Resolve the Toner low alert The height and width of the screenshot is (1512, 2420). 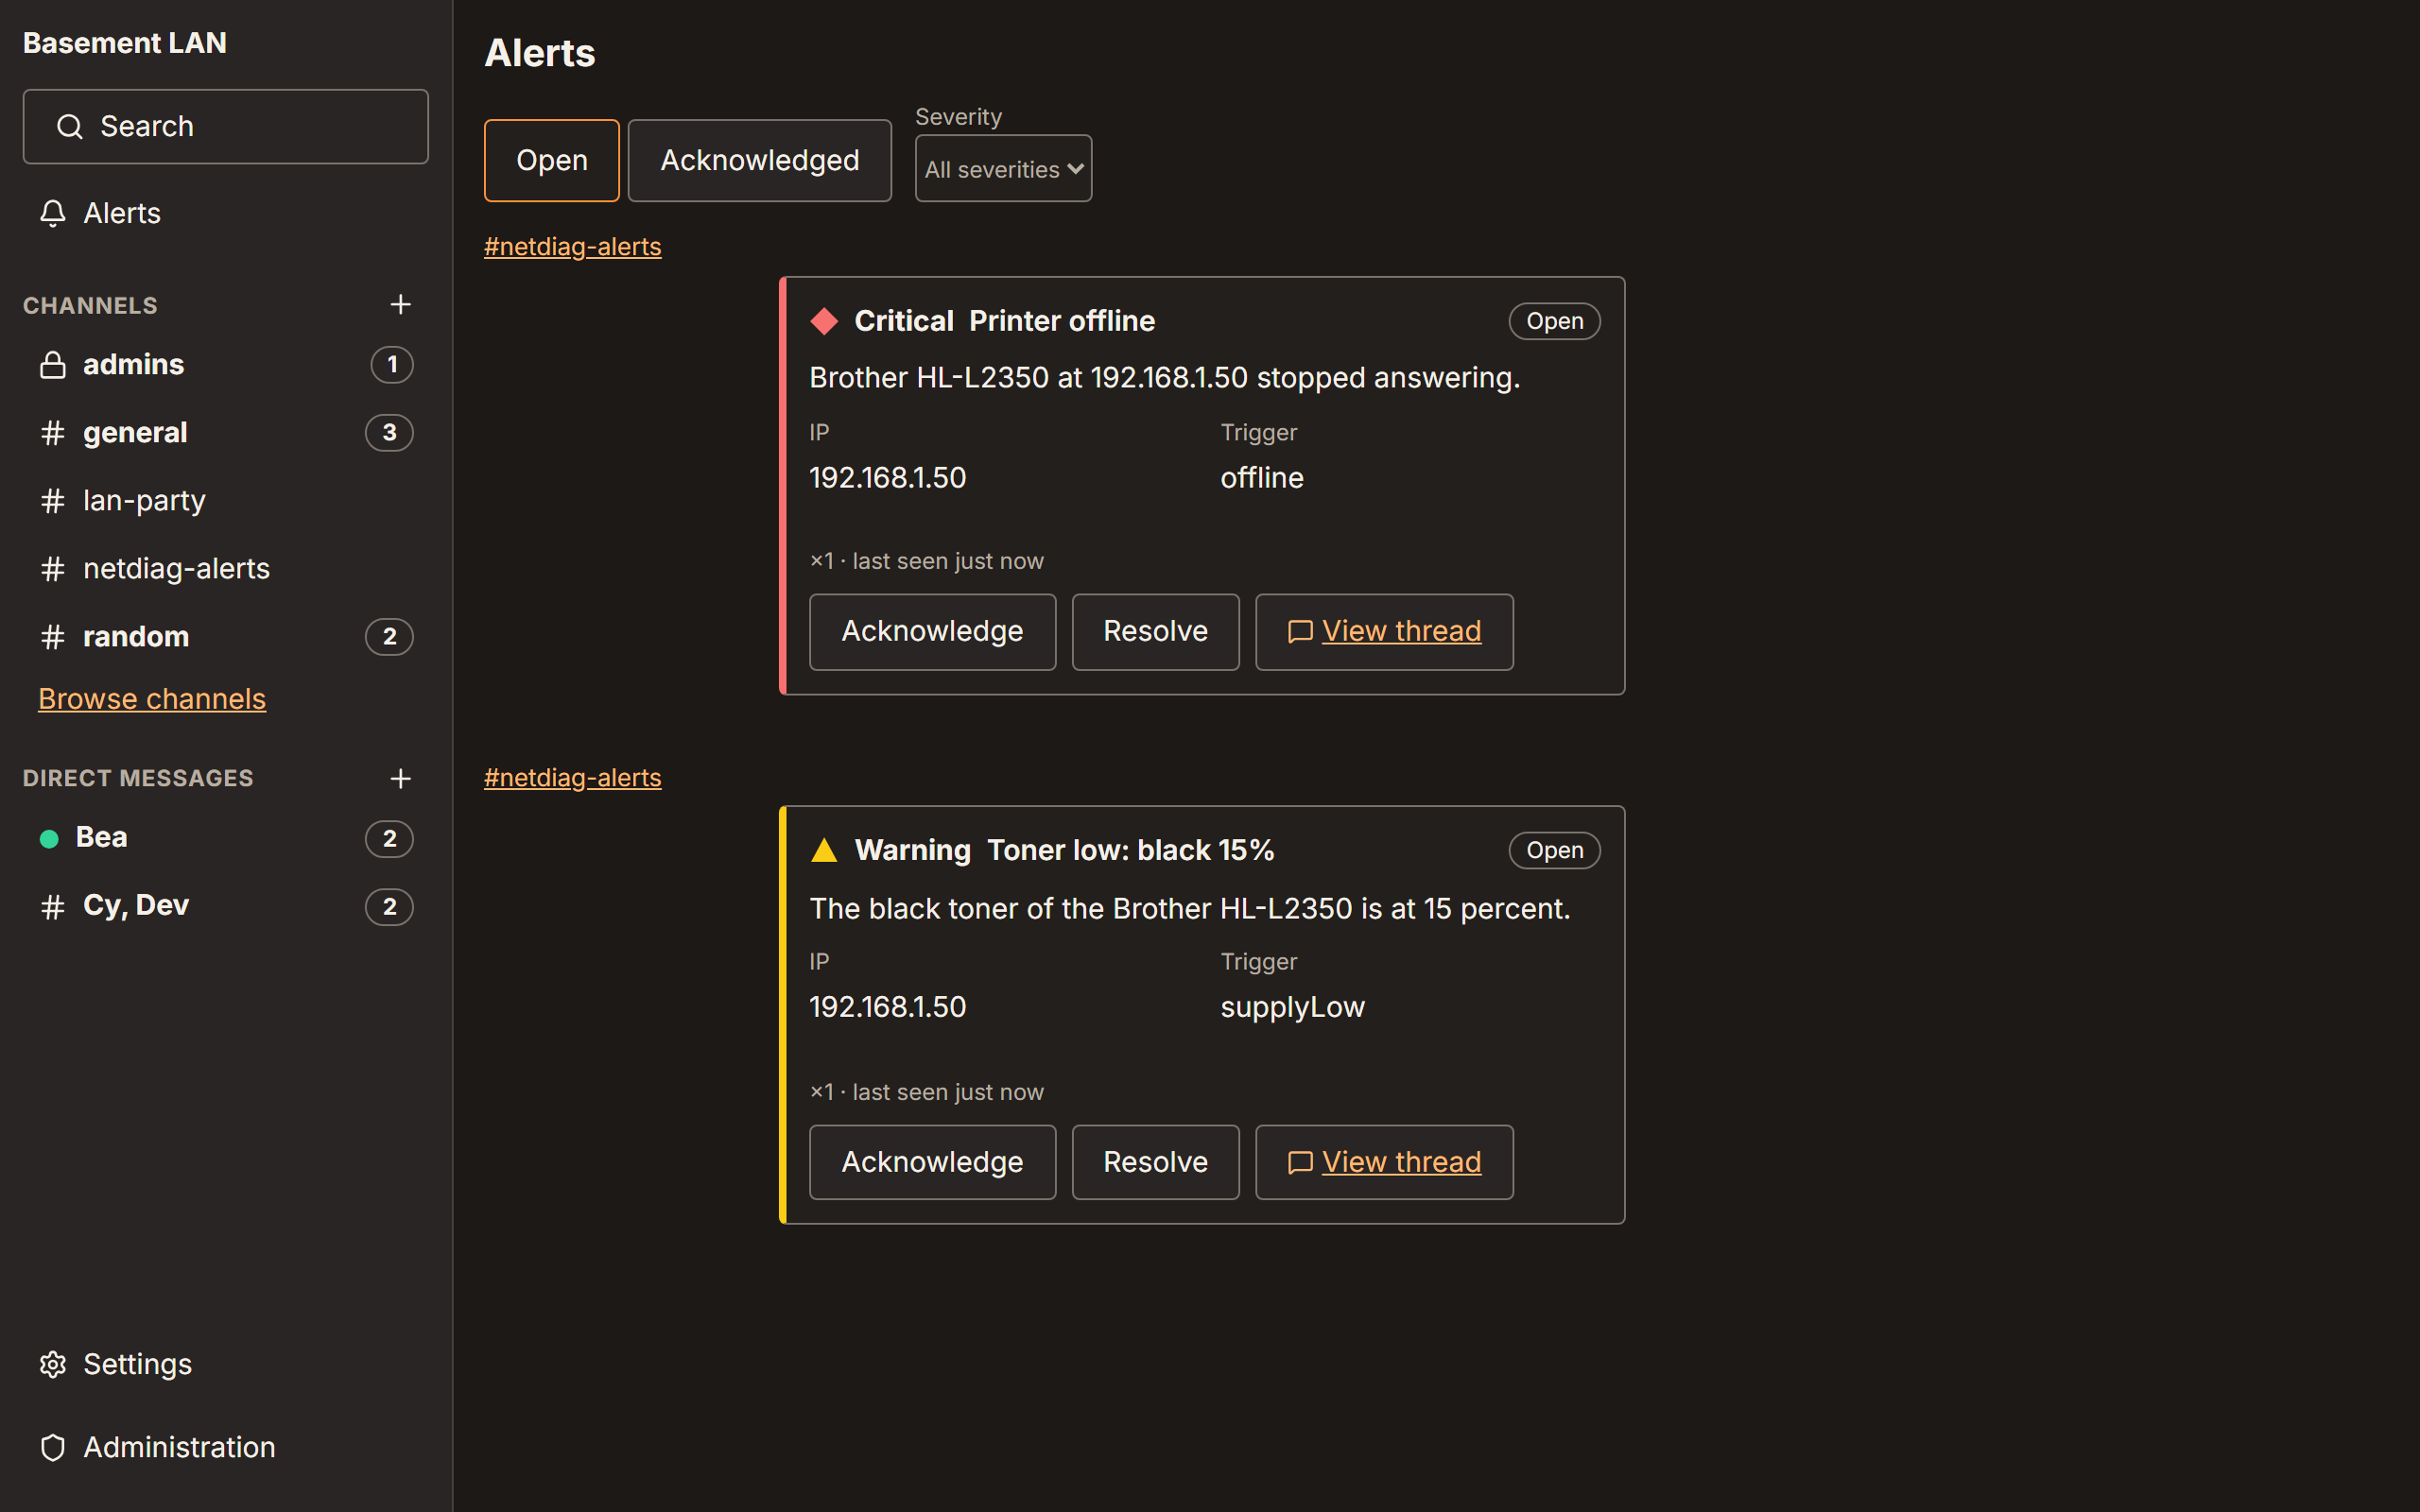click(1155, 1162)
